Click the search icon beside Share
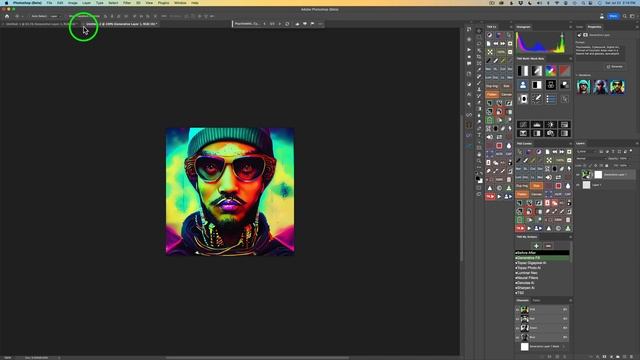 [624, 16]
